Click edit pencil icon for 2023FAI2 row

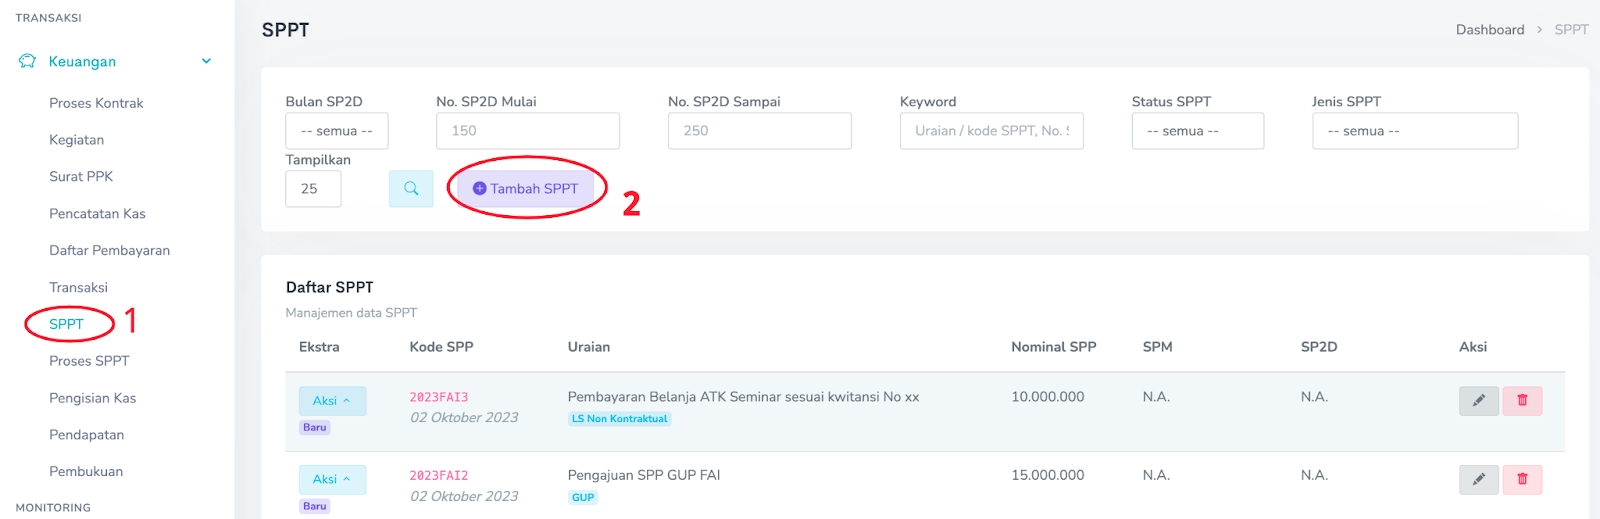point(1478,480)
